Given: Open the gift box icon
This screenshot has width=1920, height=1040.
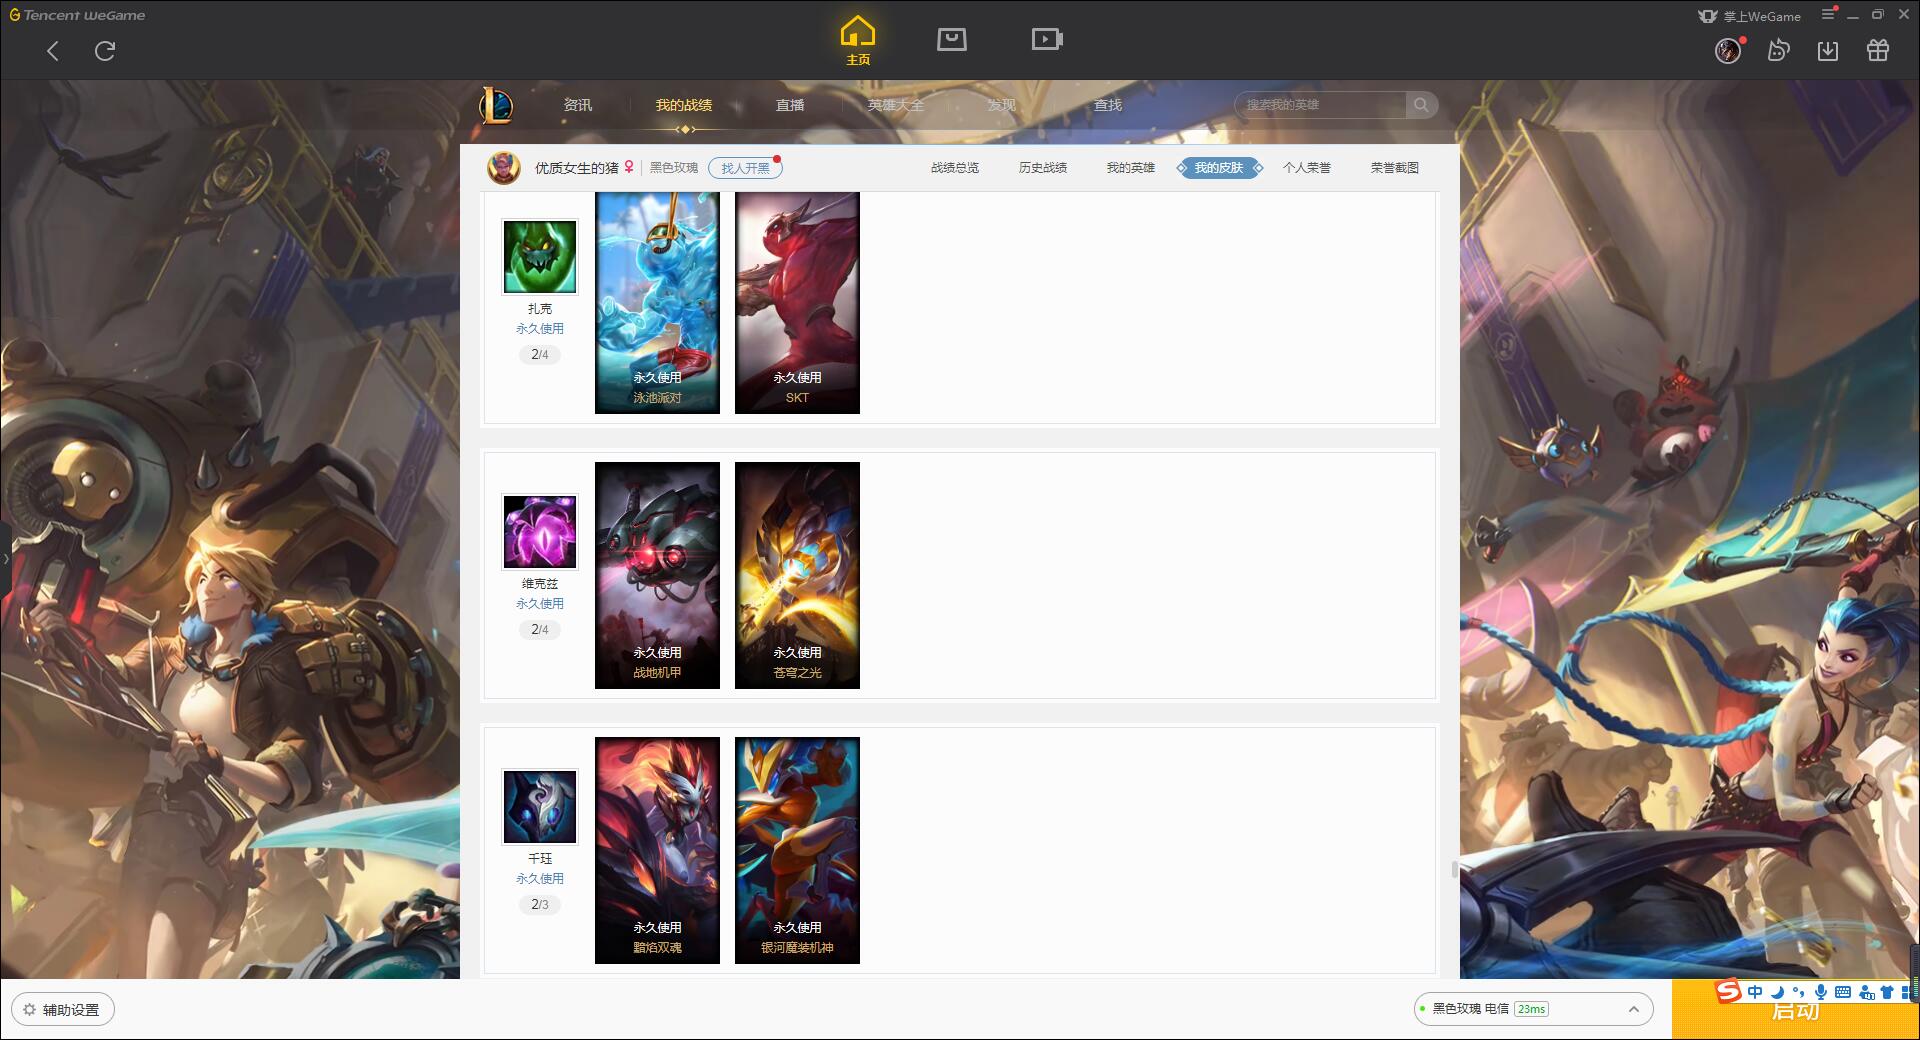Looking at the screenshot, I should (1878, 50).
